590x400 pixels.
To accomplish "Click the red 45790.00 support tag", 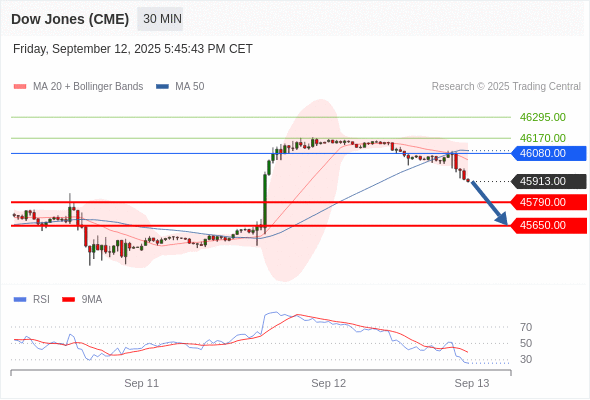I will (549, 202).
